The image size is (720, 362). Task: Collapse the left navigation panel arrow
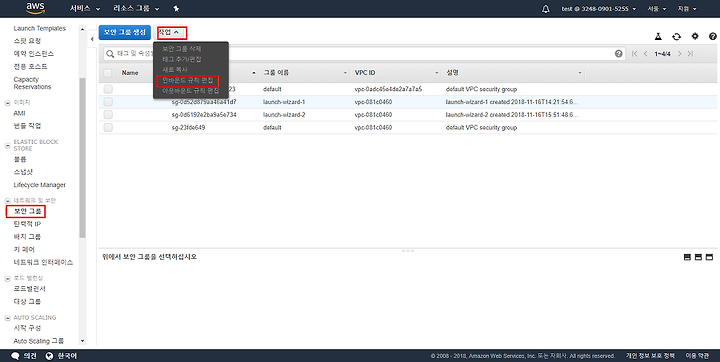tap(92, 39)
